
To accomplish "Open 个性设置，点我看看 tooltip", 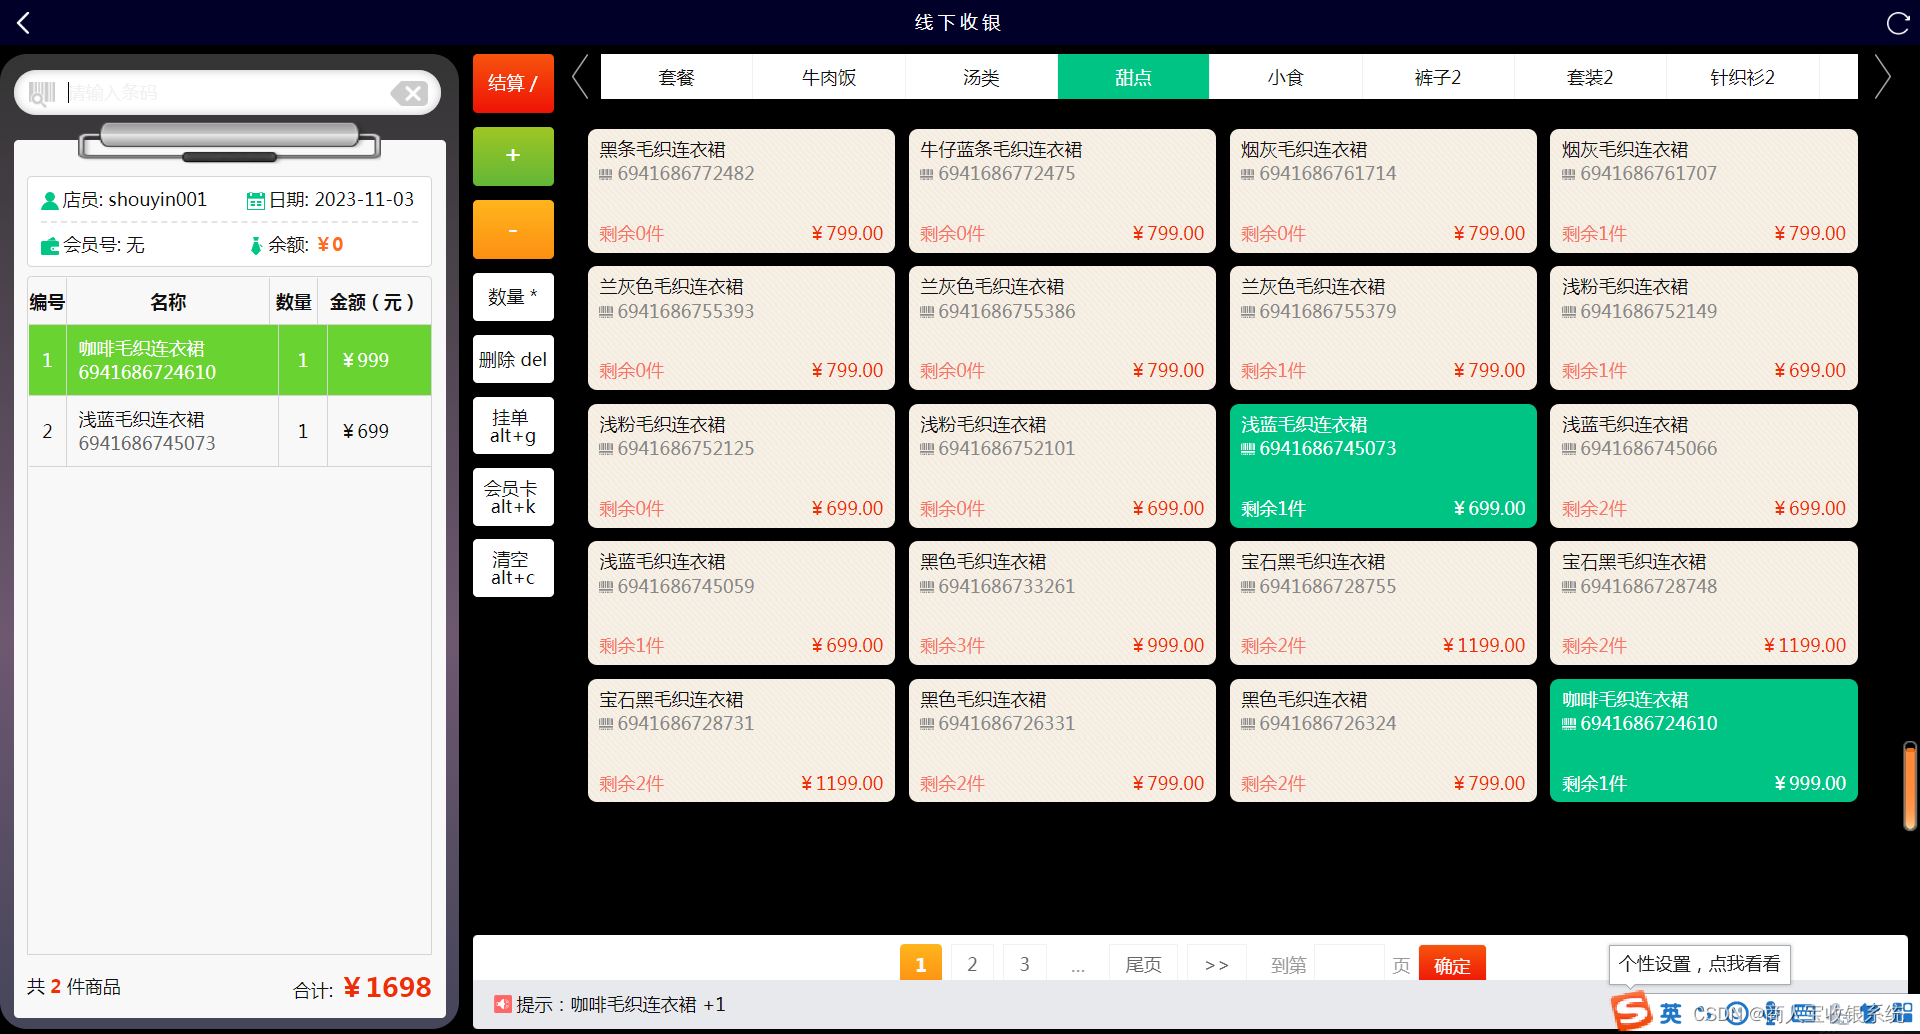I will (1699, 964).
